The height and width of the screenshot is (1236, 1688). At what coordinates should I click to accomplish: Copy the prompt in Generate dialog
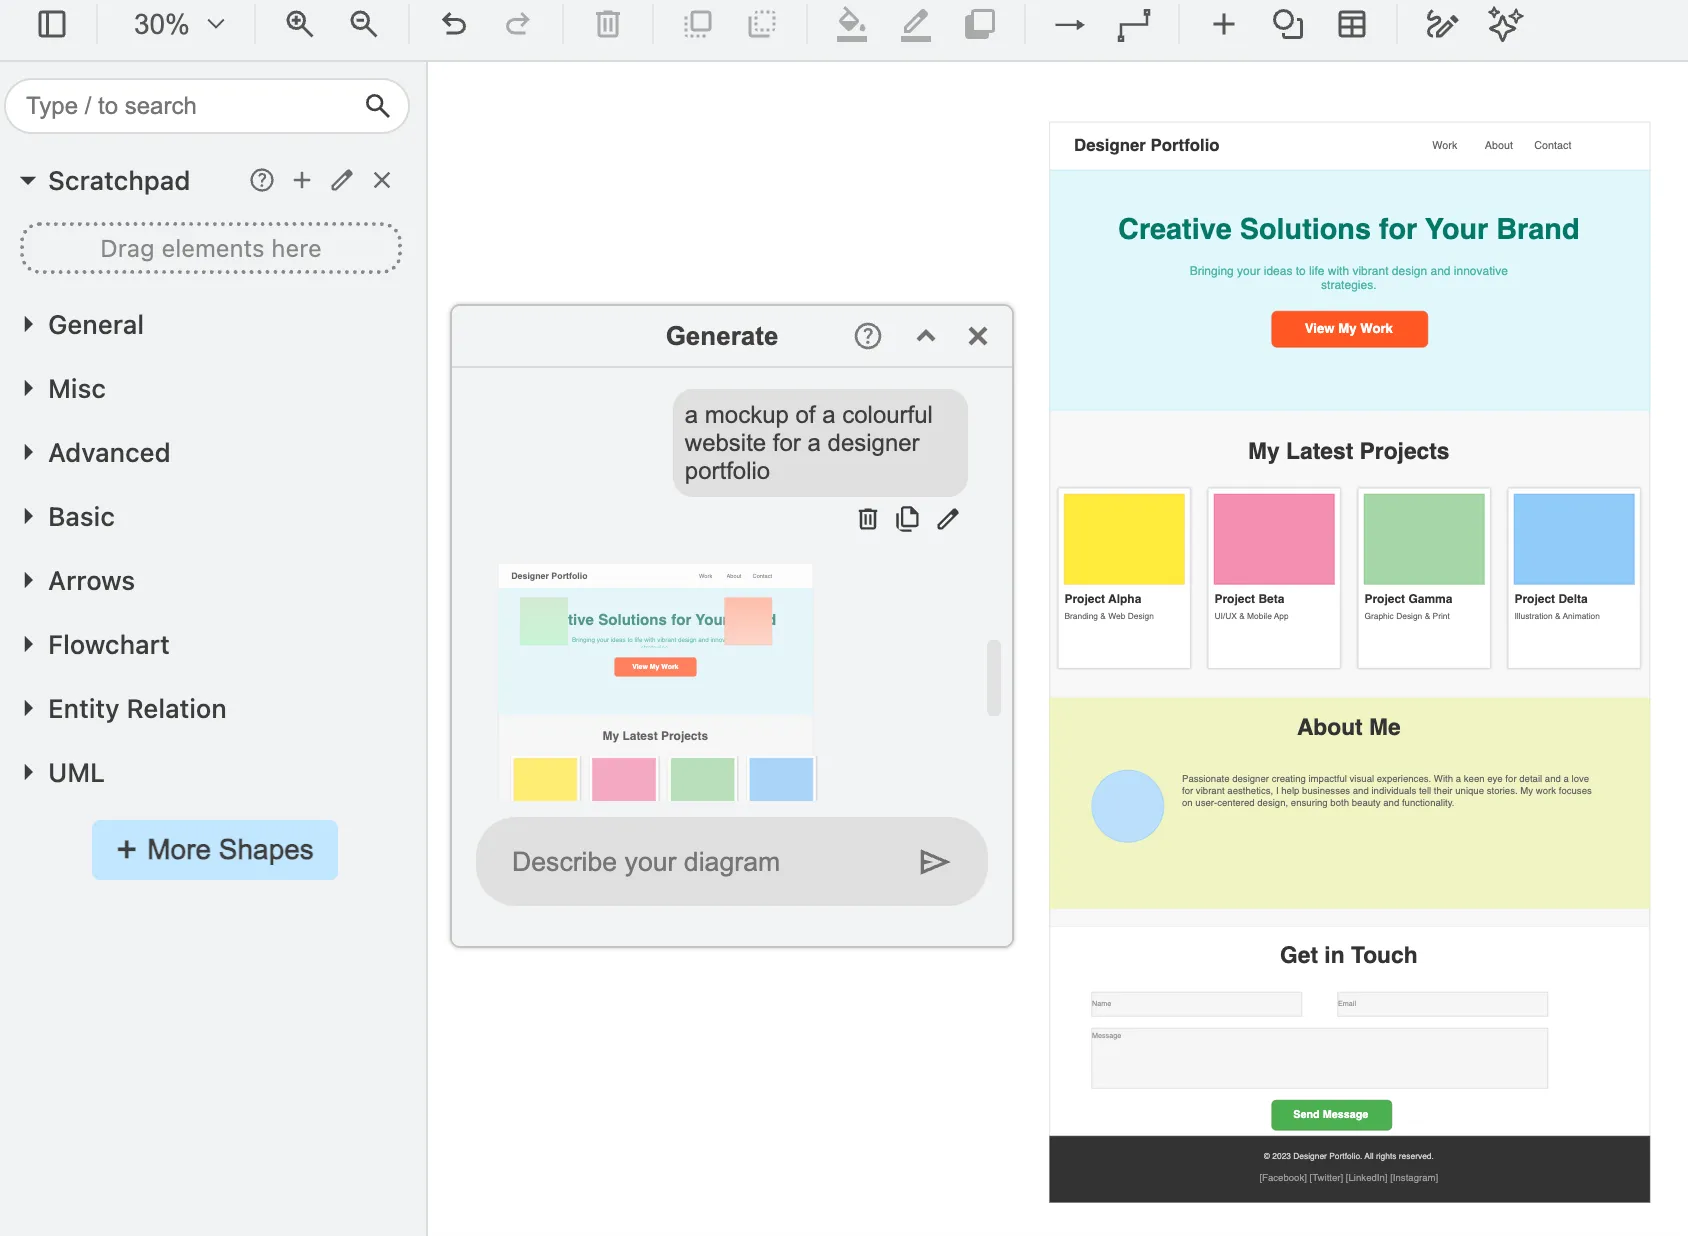(x=907, y=519)
